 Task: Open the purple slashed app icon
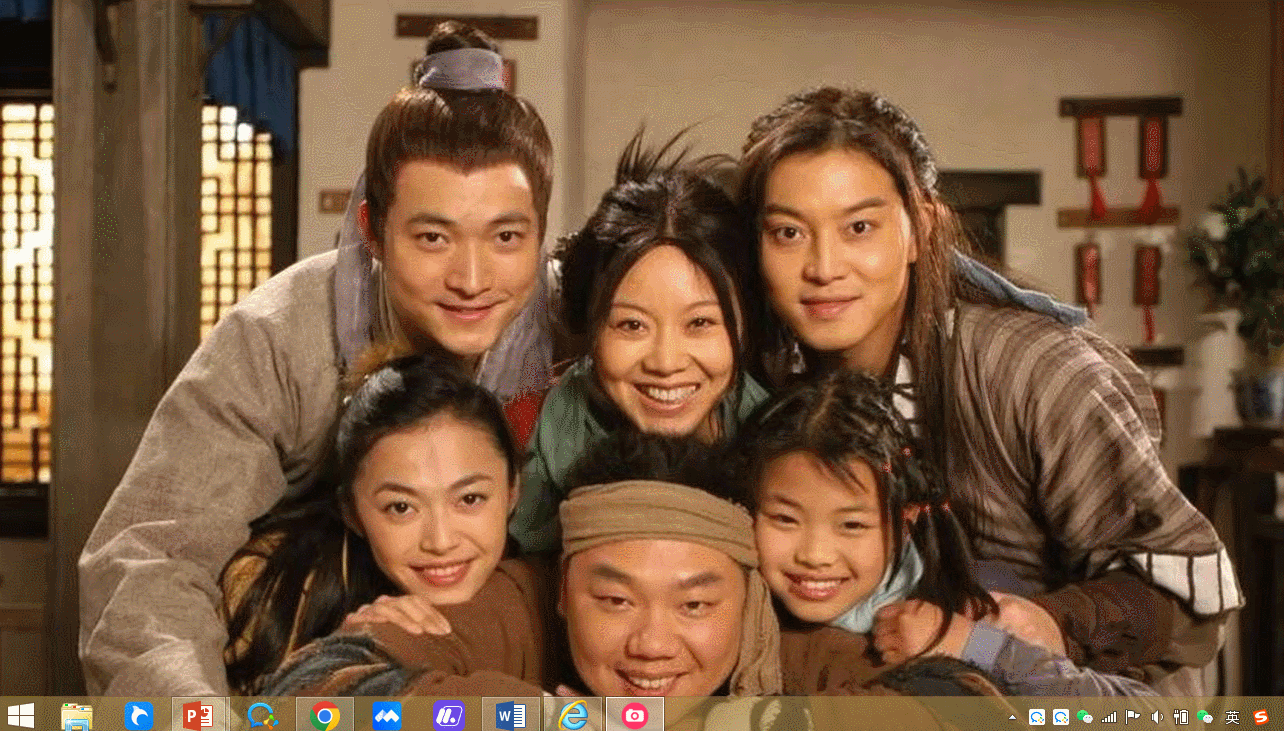pos(449,715)
